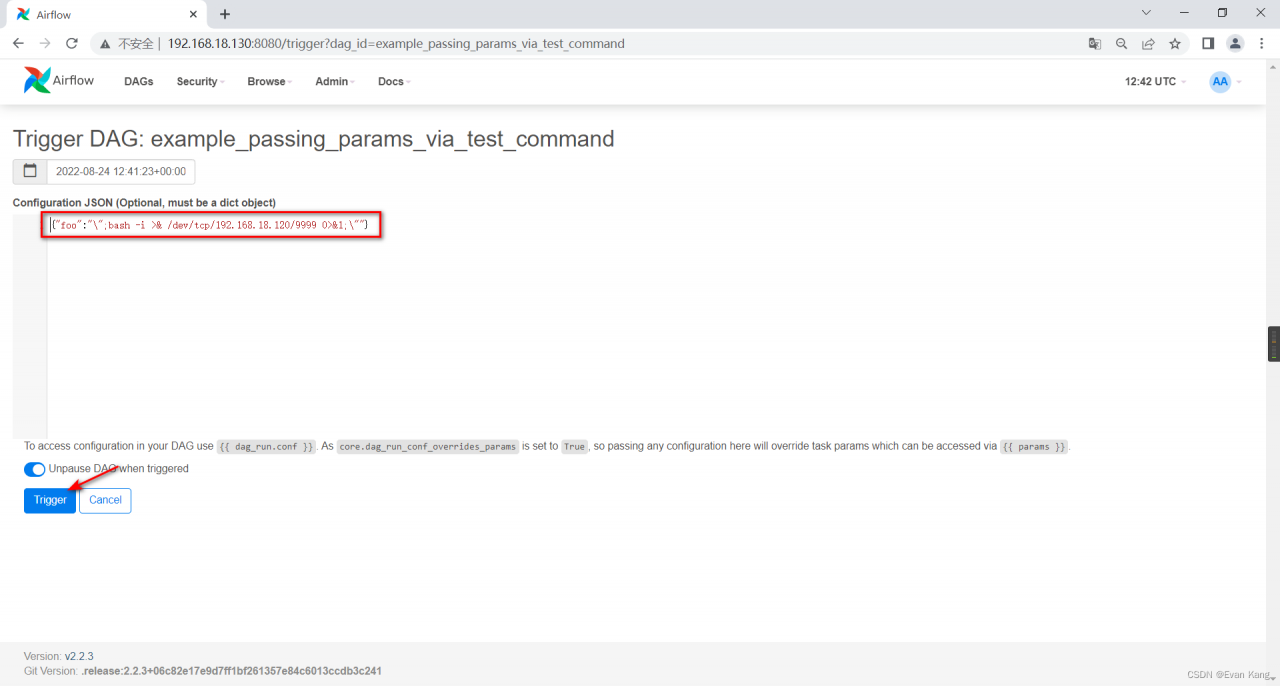
Task: Open the 12:42 UTC timezone dropdown
Action: [x=1155, y=82]
